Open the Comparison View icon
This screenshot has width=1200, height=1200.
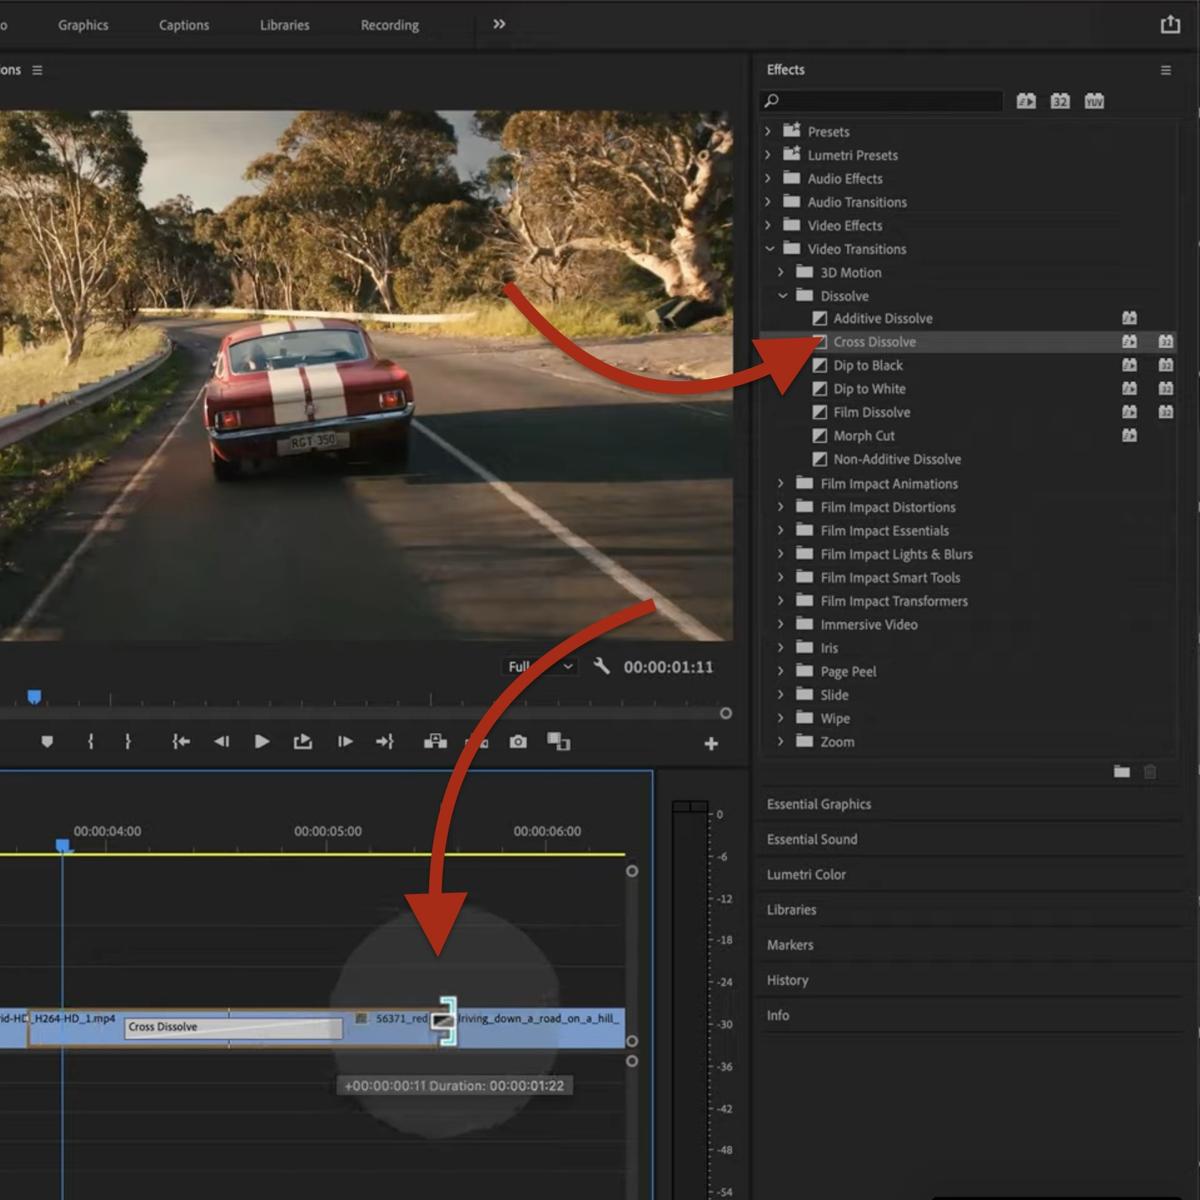click(x=558, y=741)
